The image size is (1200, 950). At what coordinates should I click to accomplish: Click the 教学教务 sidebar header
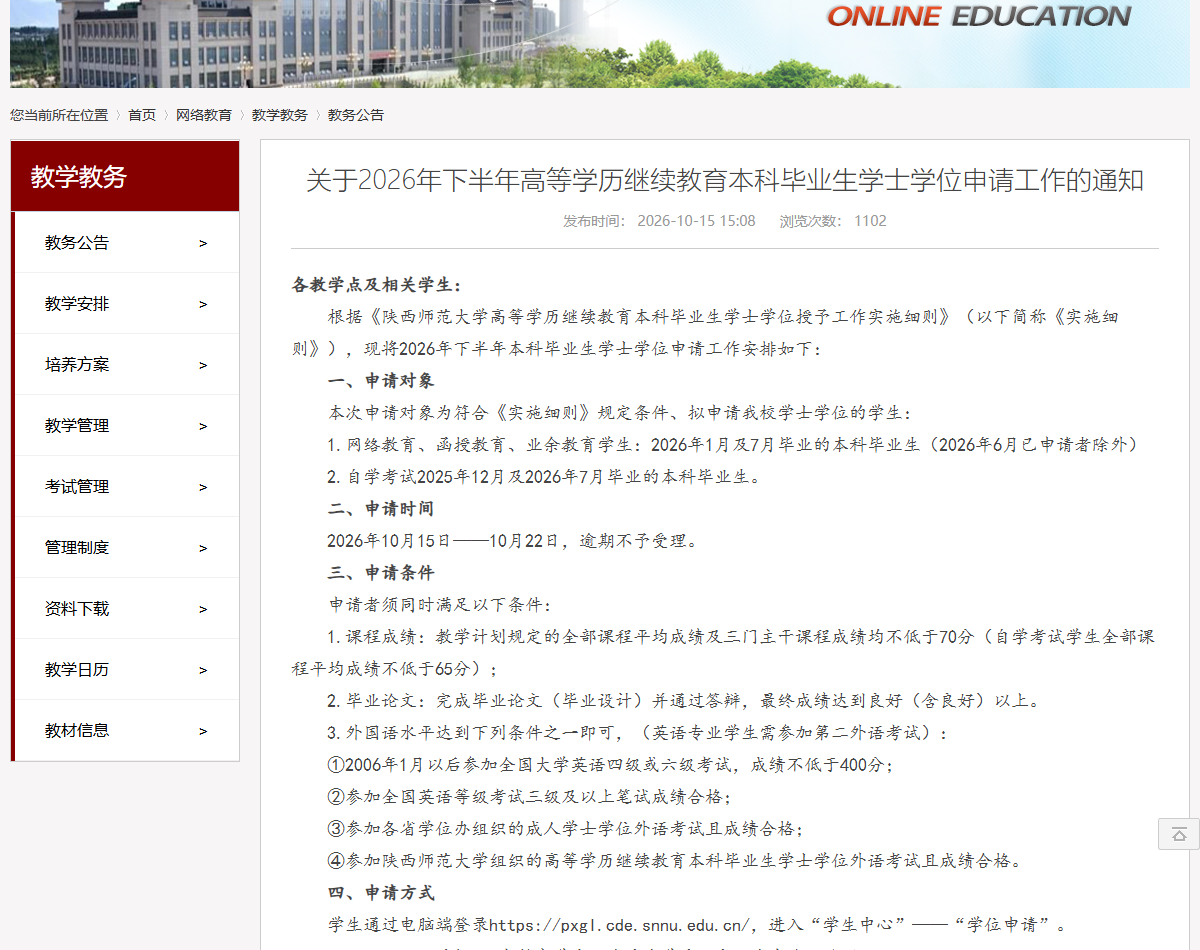pyautogui.click(x=125, y=176)
